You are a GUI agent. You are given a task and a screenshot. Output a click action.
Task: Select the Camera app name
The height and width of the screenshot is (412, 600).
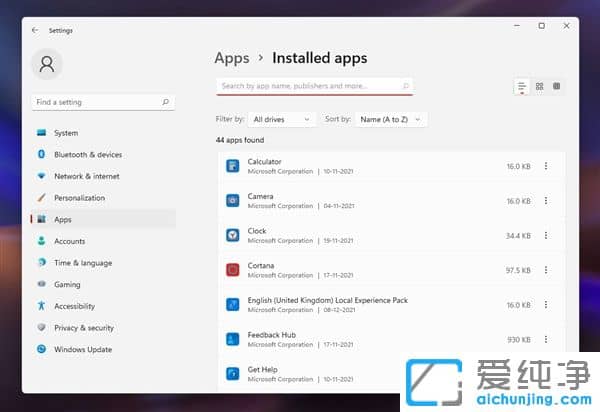260,196
